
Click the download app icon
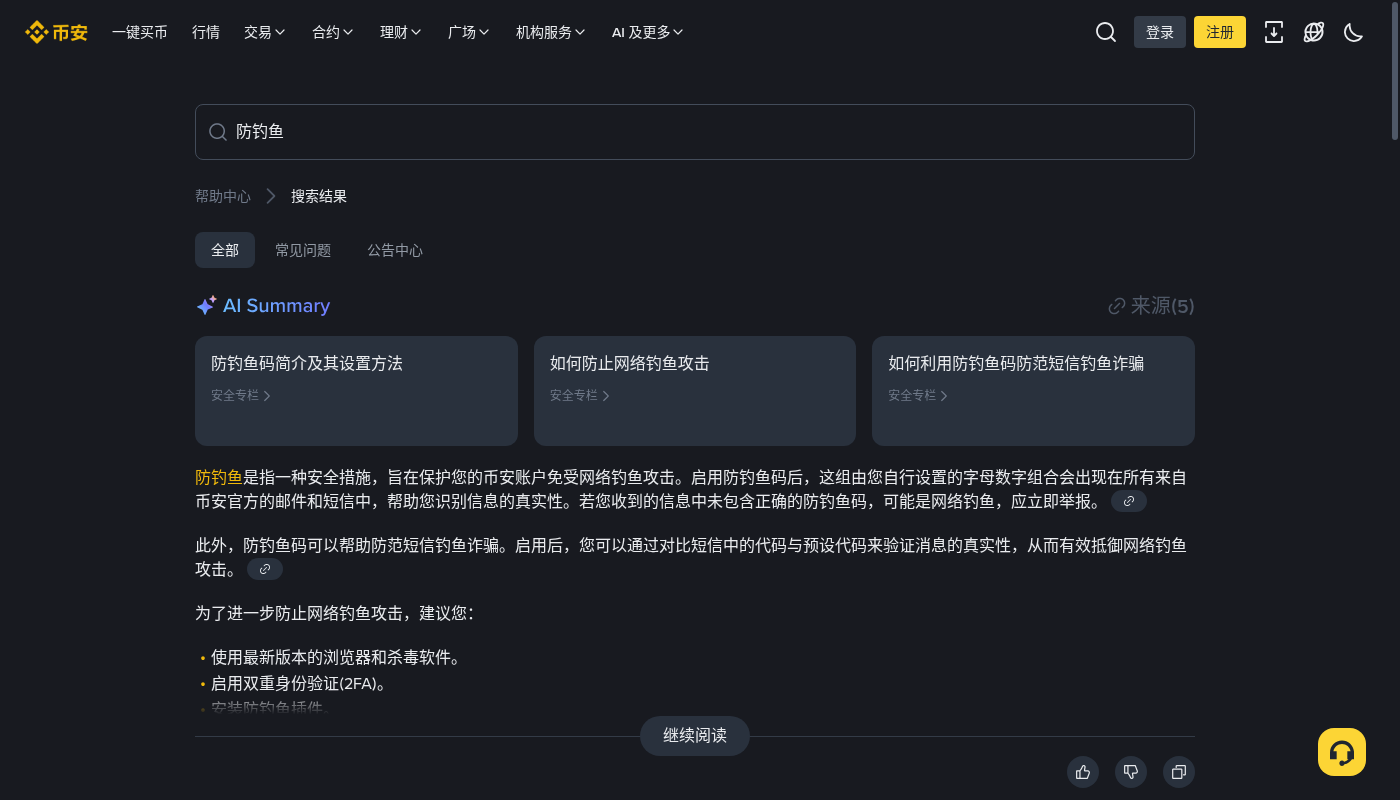1274,32
